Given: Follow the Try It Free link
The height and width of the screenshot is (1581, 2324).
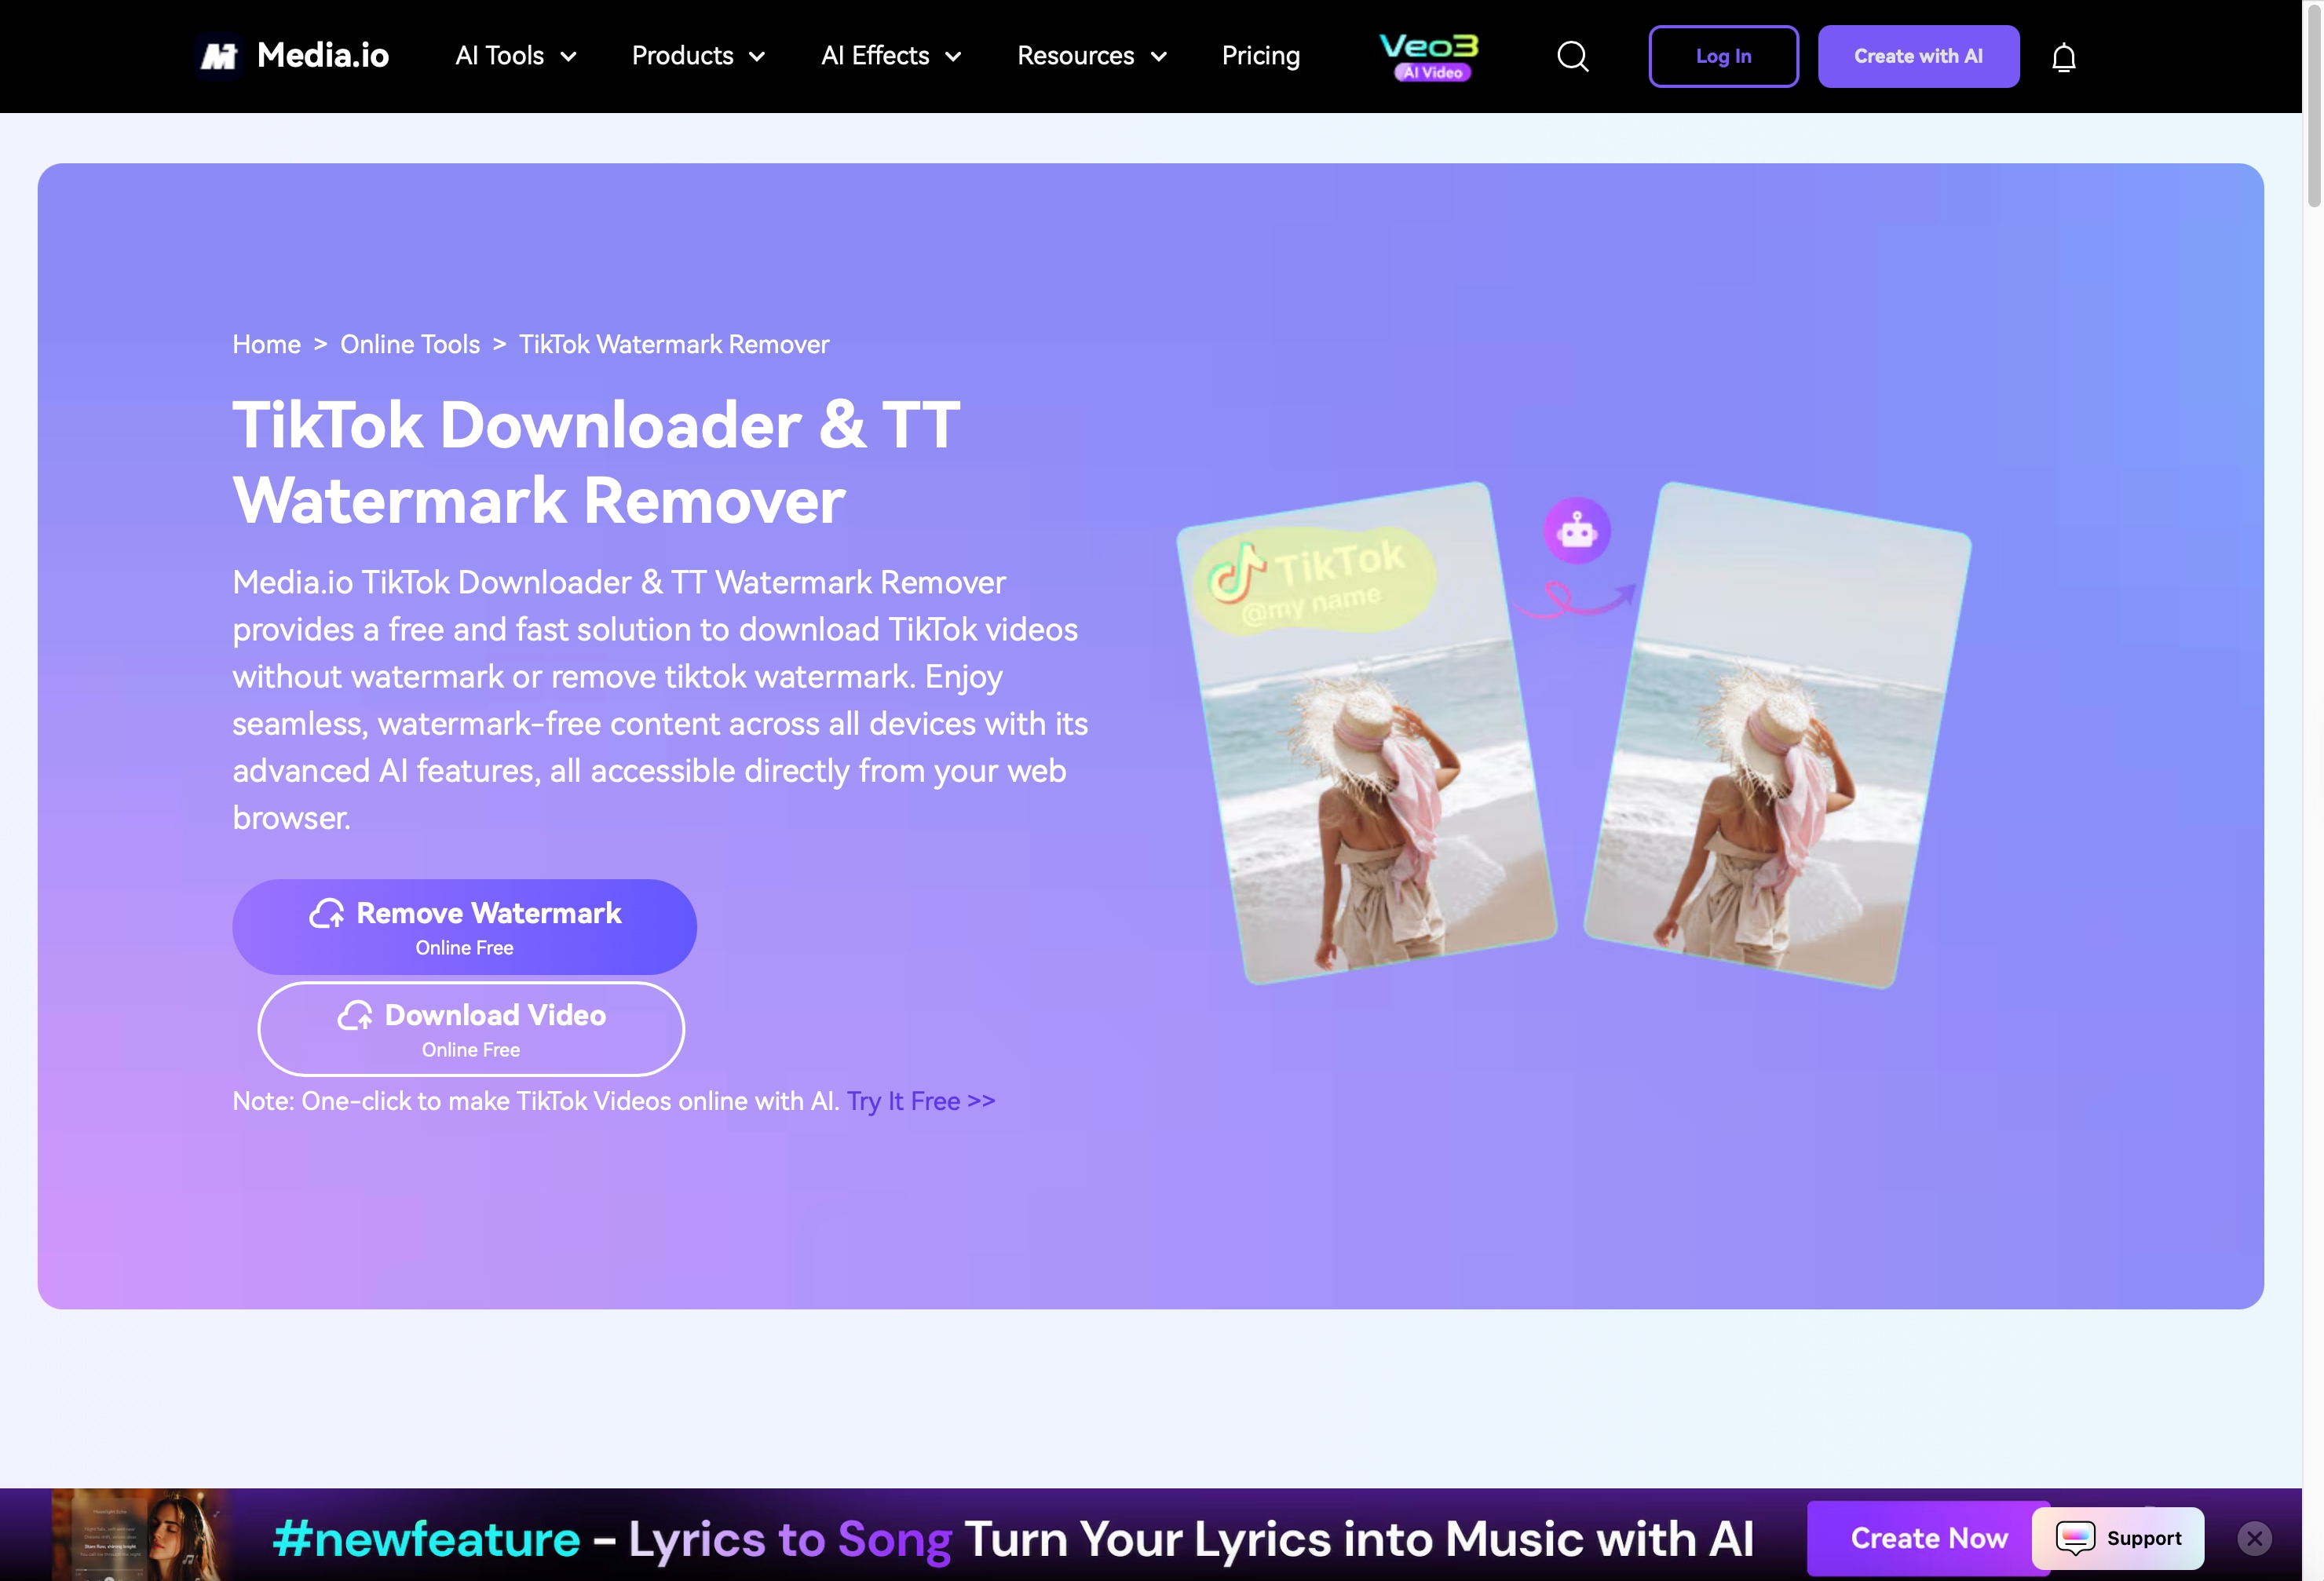Looking at the screenshot, I should 921,1101.
